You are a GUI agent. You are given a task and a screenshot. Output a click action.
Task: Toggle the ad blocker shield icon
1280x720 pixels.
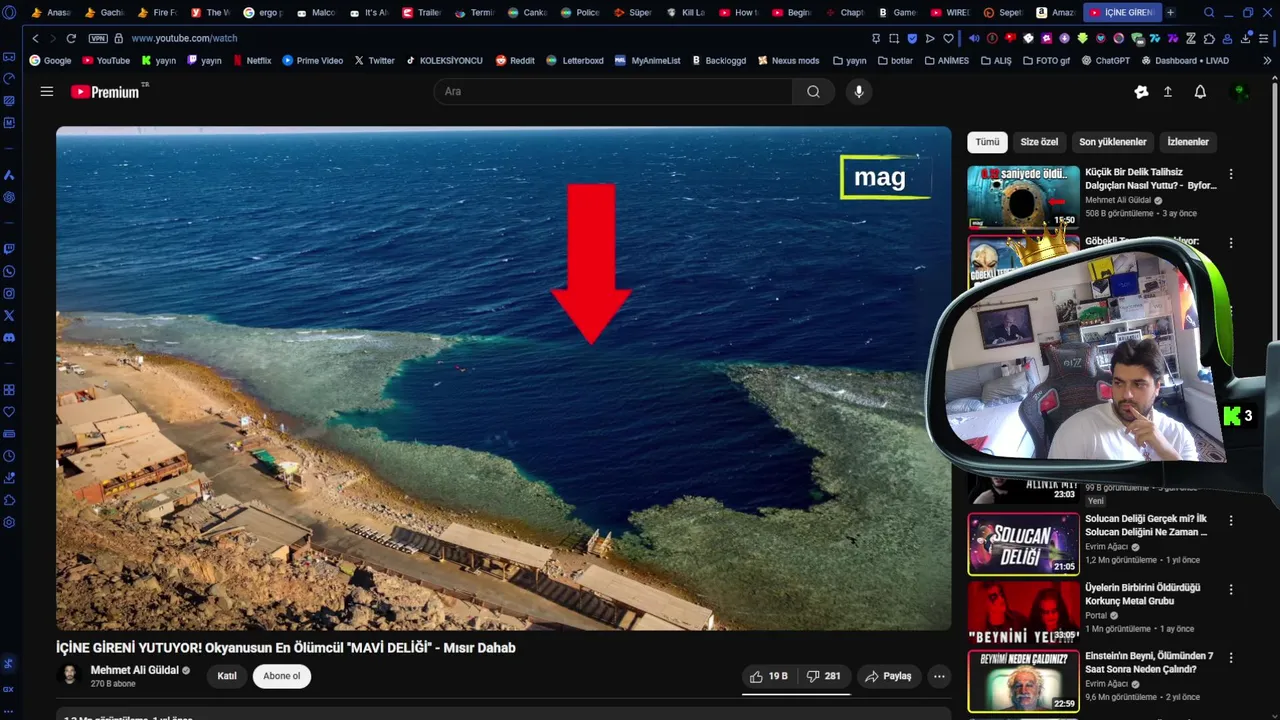[x=912, y=38]
